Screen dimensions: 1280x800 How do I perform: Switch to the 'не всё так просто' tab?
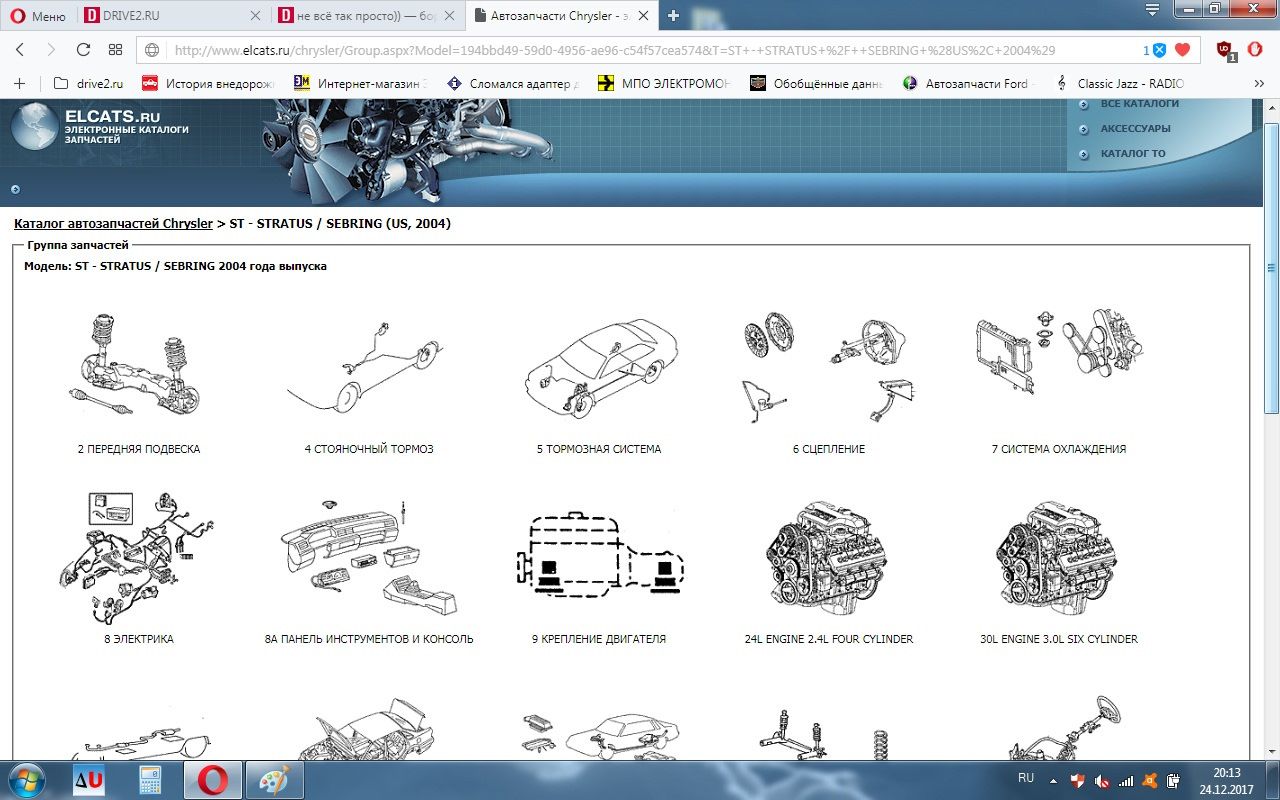[x=368, y=16]
